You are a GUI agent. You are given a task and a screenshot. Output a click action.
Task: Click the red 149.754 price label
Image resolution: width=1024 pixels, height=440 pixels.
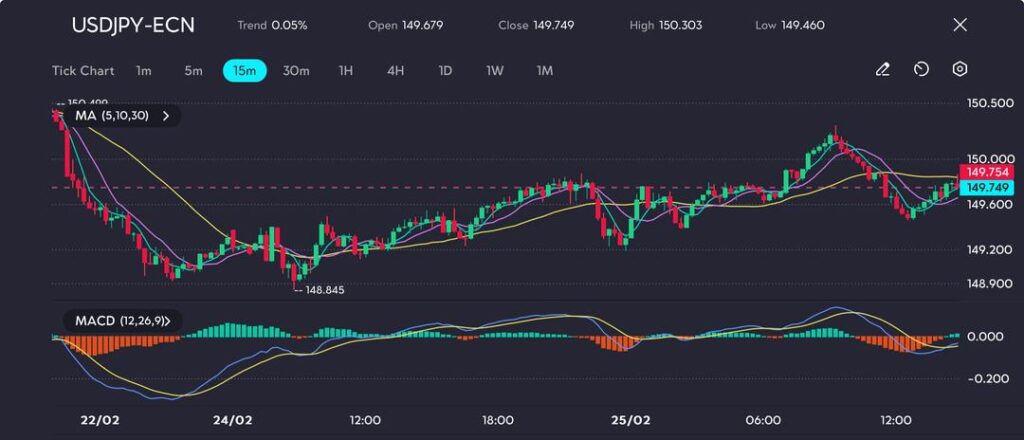pyautogui.click(x=985, y=172)
